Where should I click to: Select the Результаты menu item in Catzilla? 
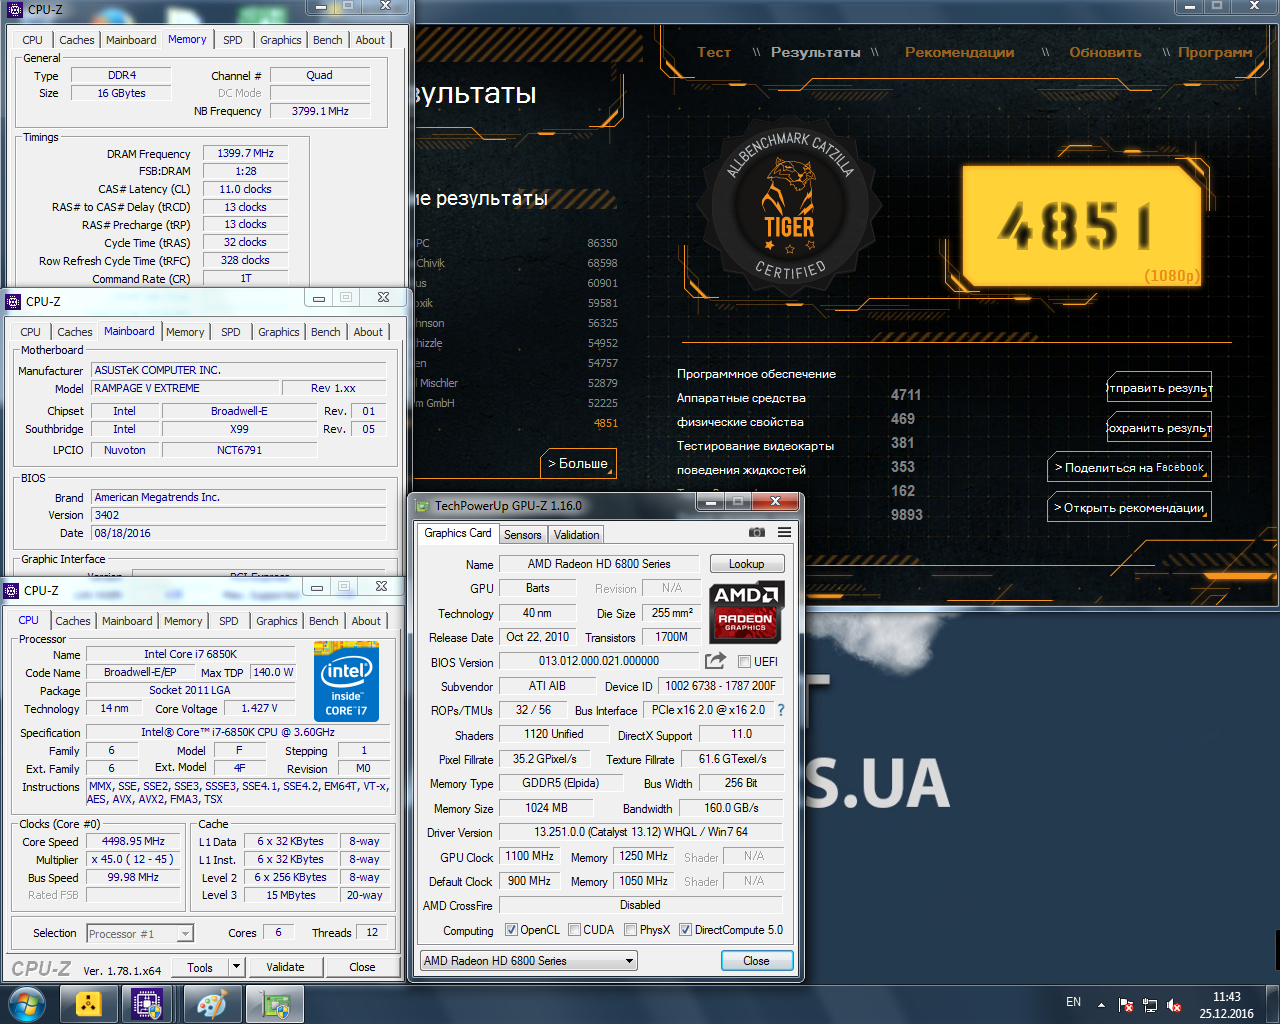(x=815, y=52)
